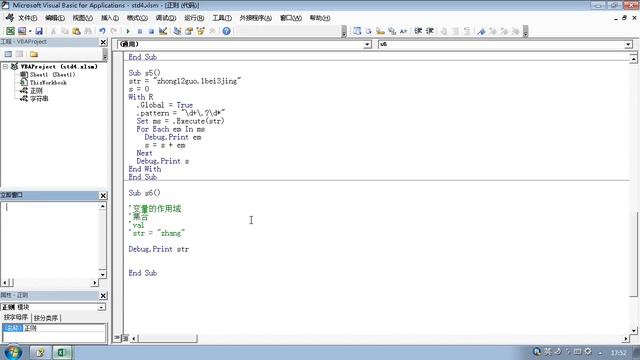The image size is (640, 360).
Task: Click inside the immediate window text area
Action: pyautogui.click(x=50, y=240)
